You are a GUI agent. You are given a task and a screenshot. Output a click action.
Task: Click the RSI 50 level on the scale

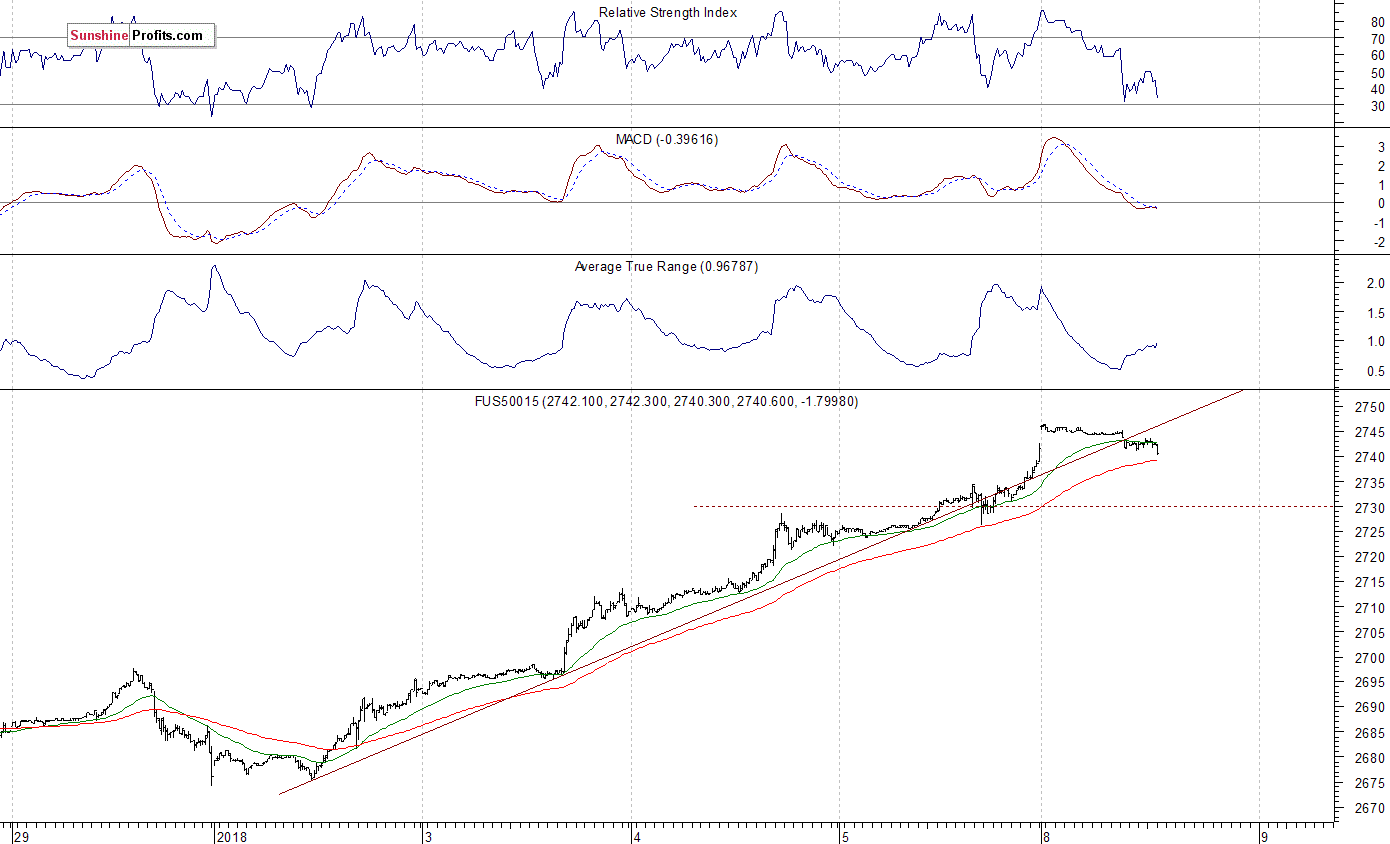(1377, 73)
